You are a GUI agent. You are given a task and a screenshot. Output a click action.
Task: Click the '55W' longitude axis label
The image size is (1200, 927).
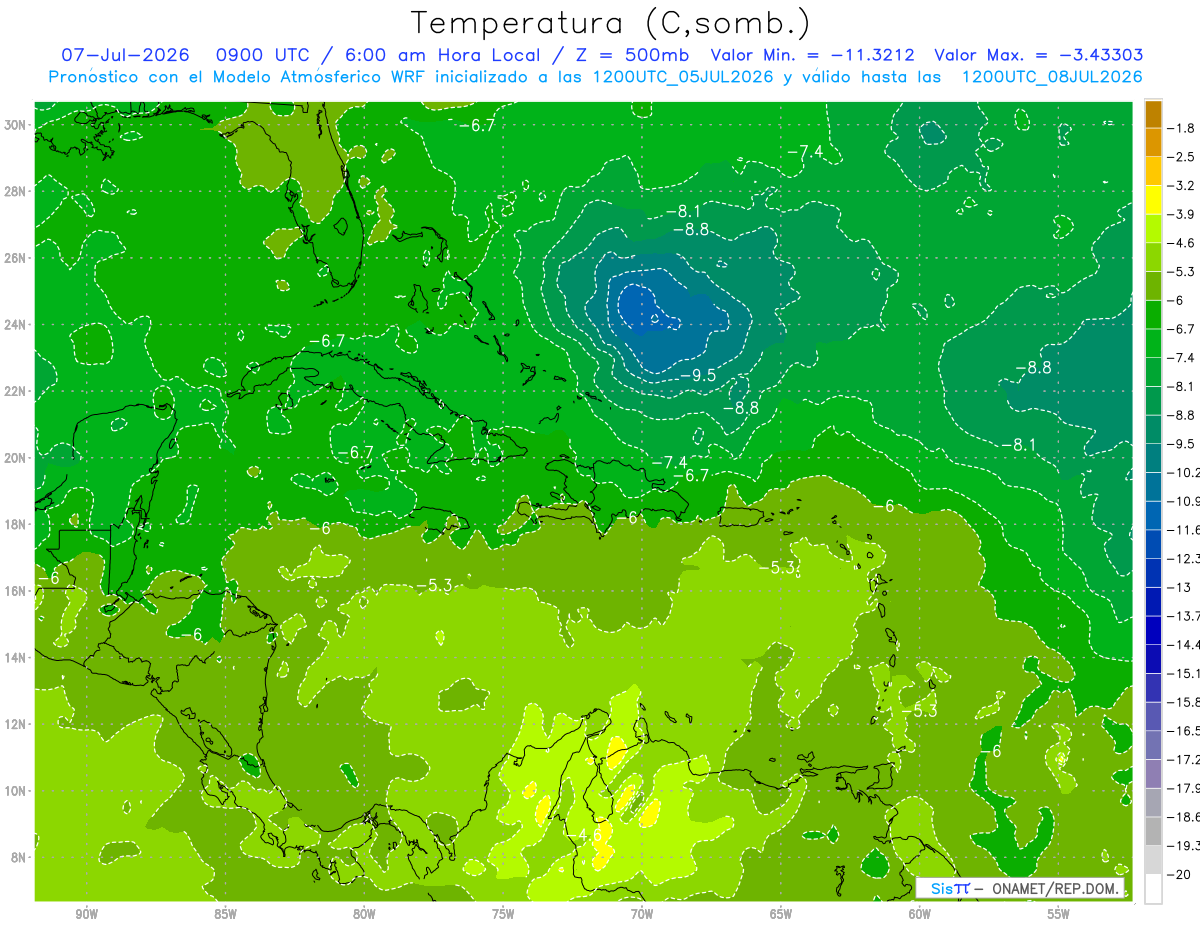1059,914
